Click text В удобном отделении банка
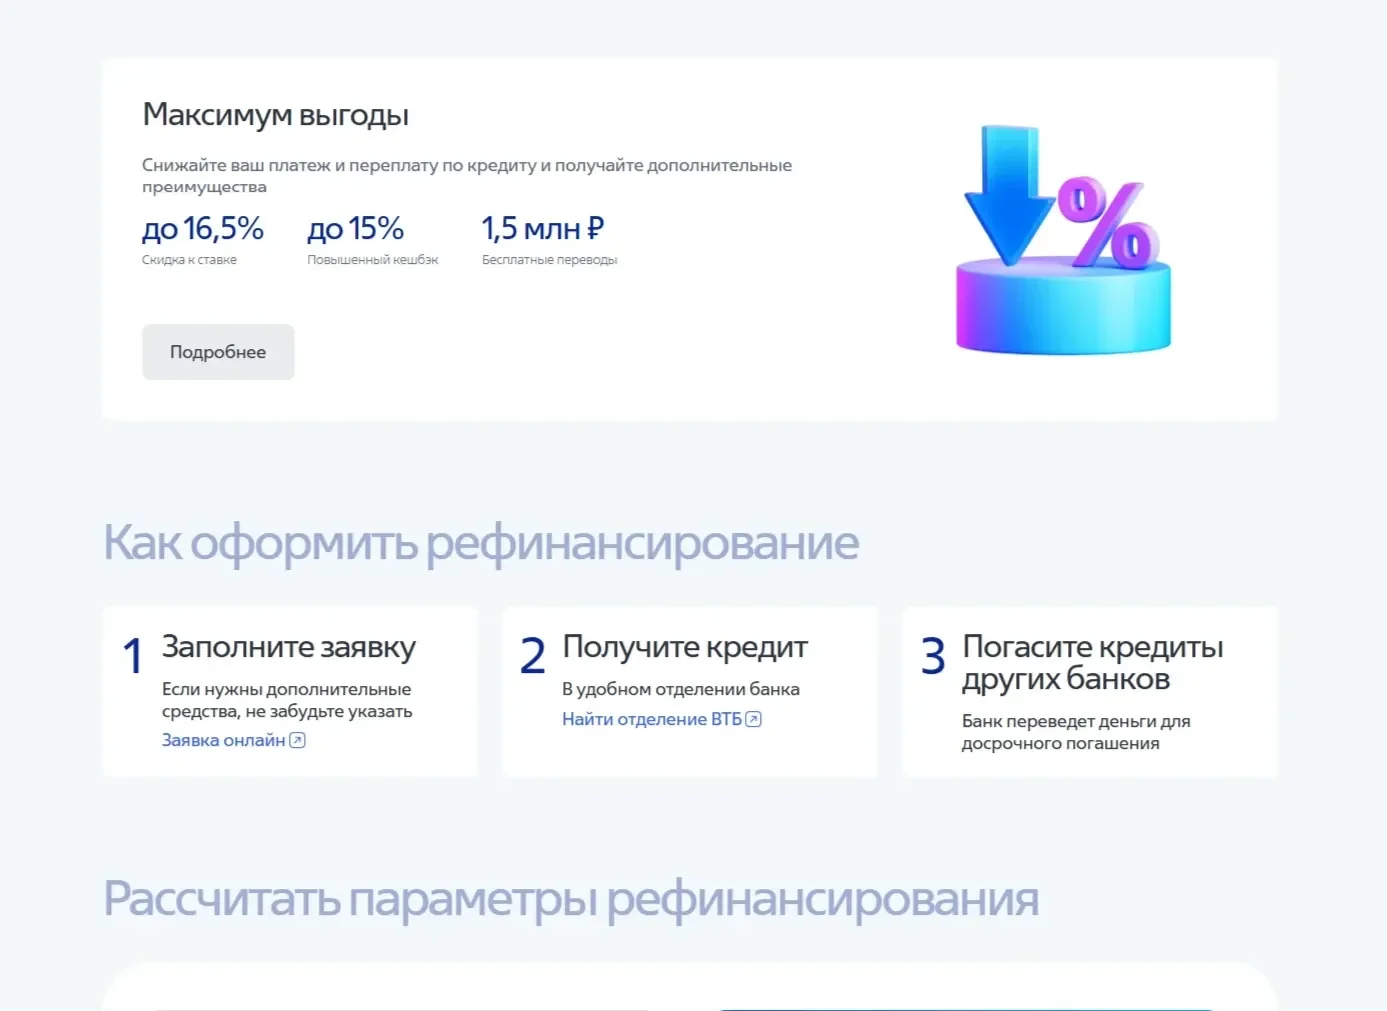This screenshot has width=1387, height=1011. (x=681, y=689)
